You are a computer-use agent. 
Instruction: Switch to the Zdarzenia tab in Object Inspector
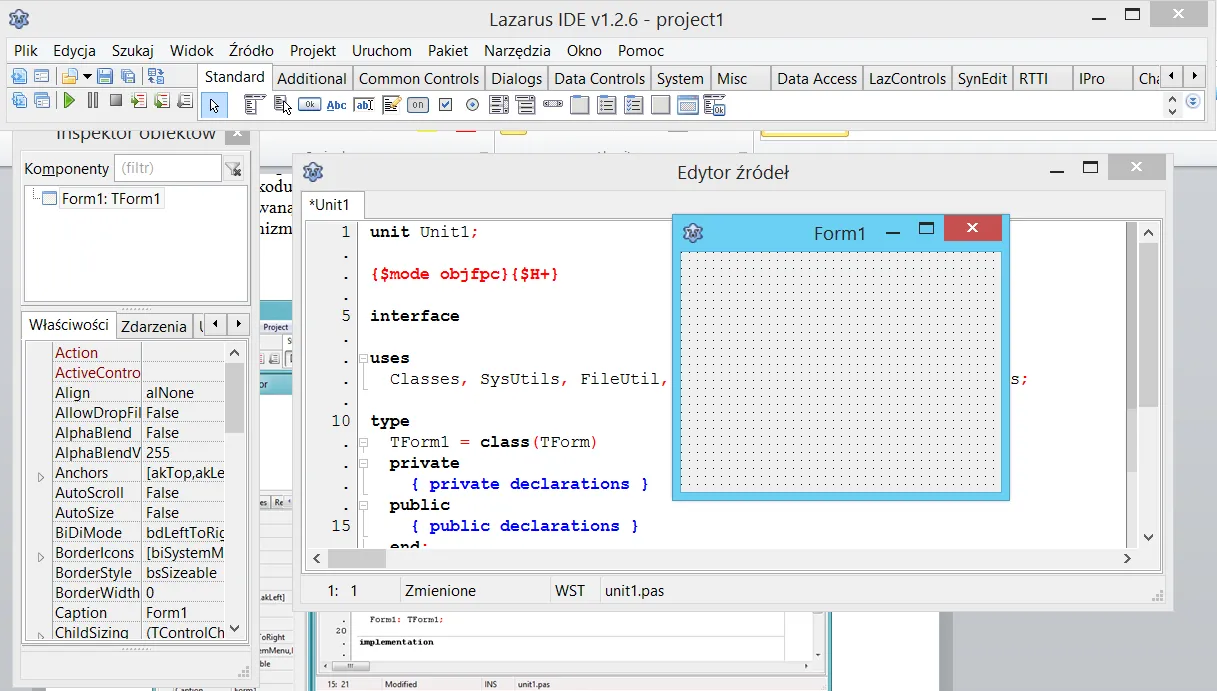[154, 326]
